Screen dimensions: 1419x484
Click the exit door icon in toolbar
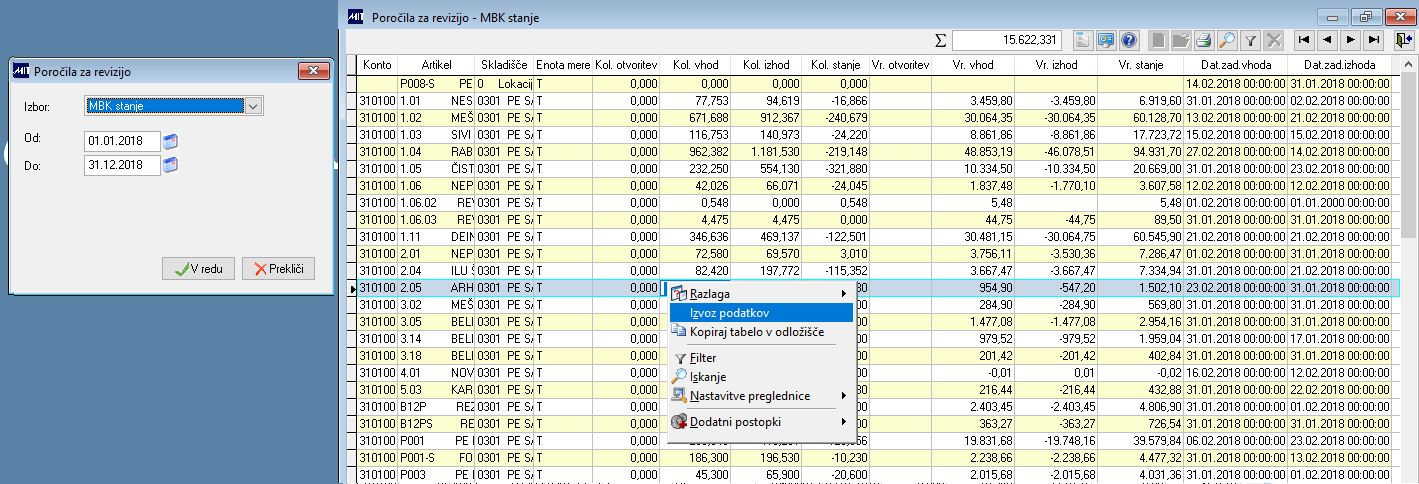click(1404, 40)
